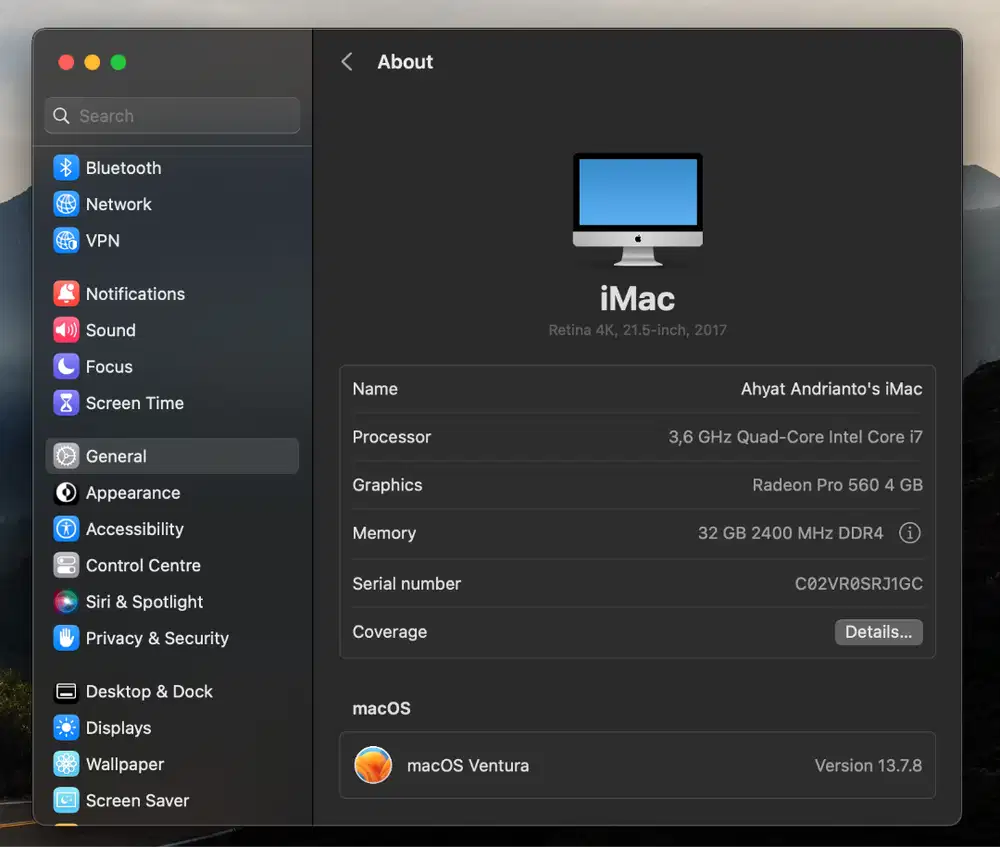Select the Focus moon icon

coord(66,367)
